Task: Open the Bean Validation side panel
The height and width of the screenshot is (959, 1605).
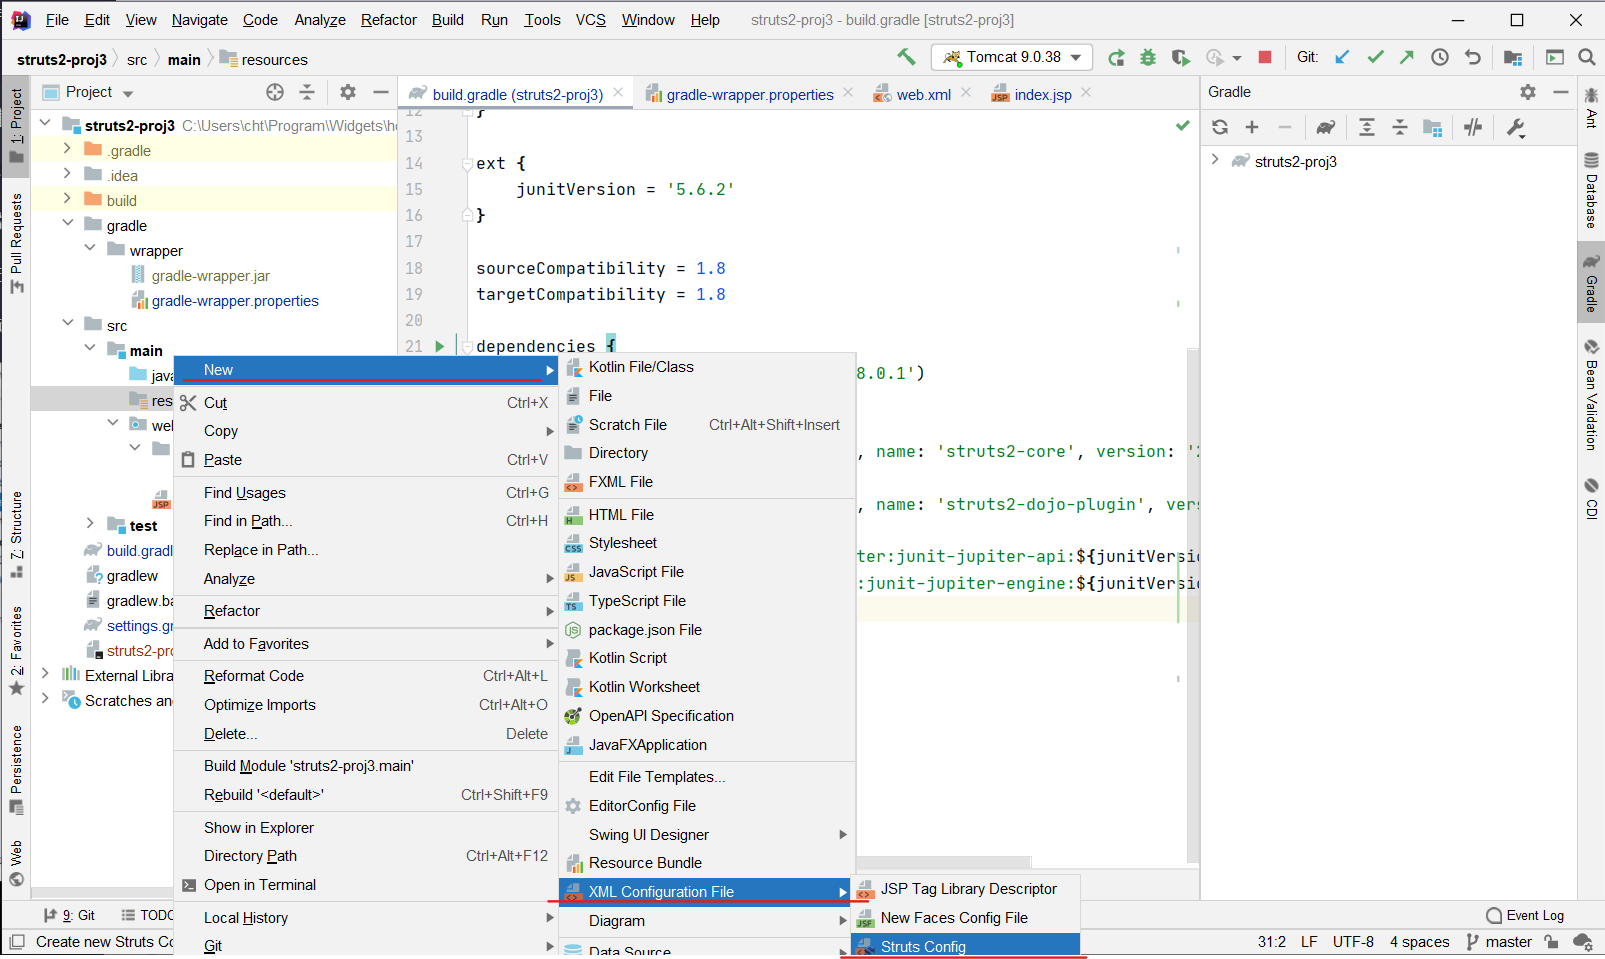Action: click(x=1591, y=394)
